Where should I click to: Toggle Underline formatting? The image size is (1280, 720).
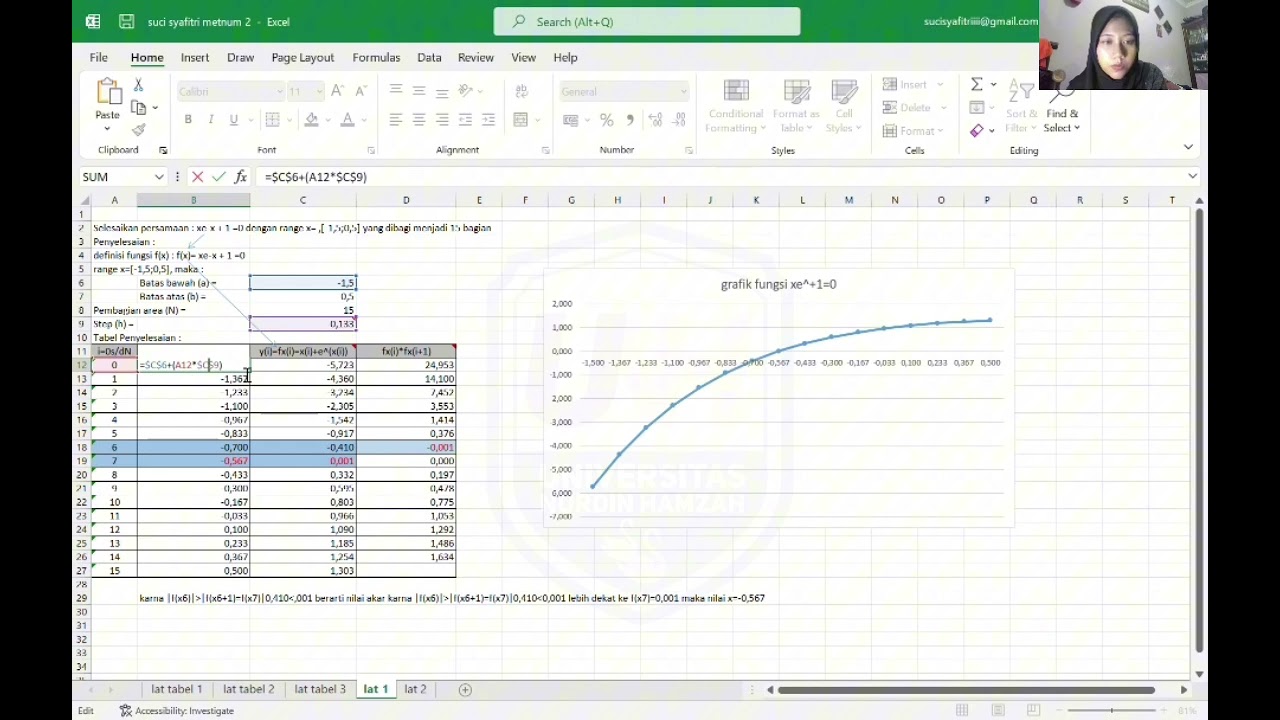pos(234,120)
